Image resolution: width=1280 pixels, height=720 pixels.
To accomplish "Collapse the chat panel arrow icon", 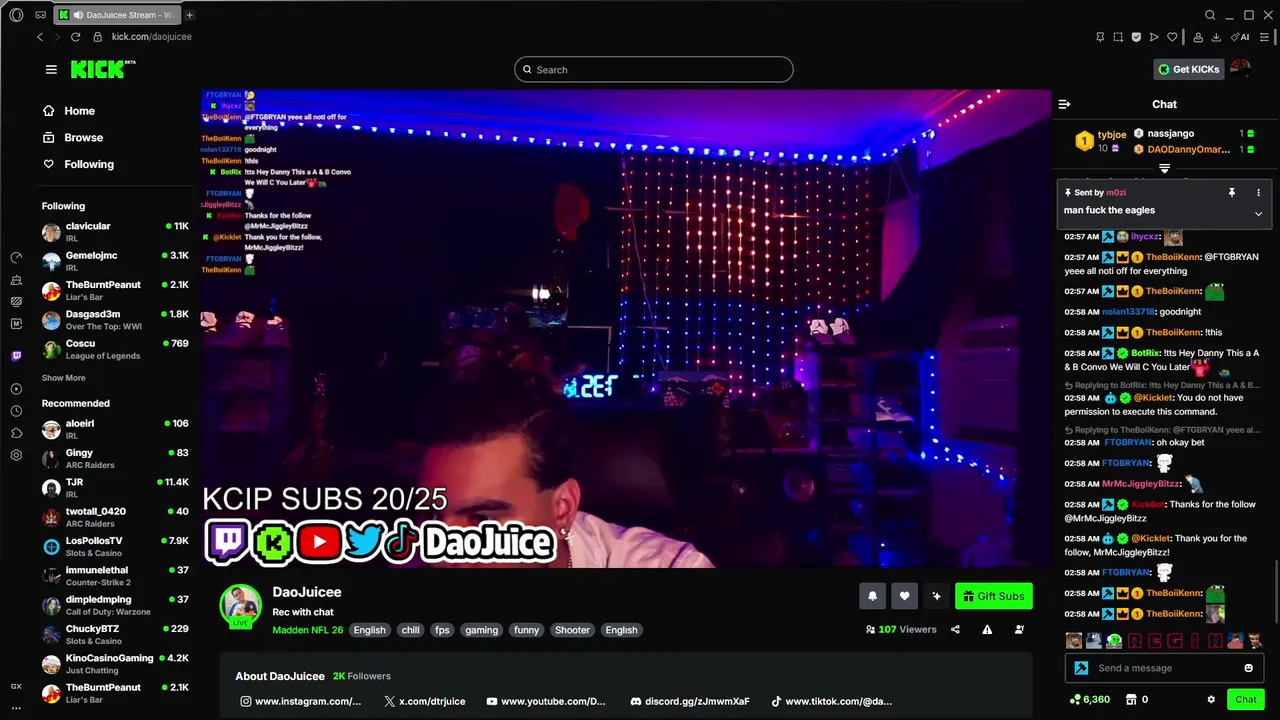I will pyautogui.click(x=1064, y=104).
